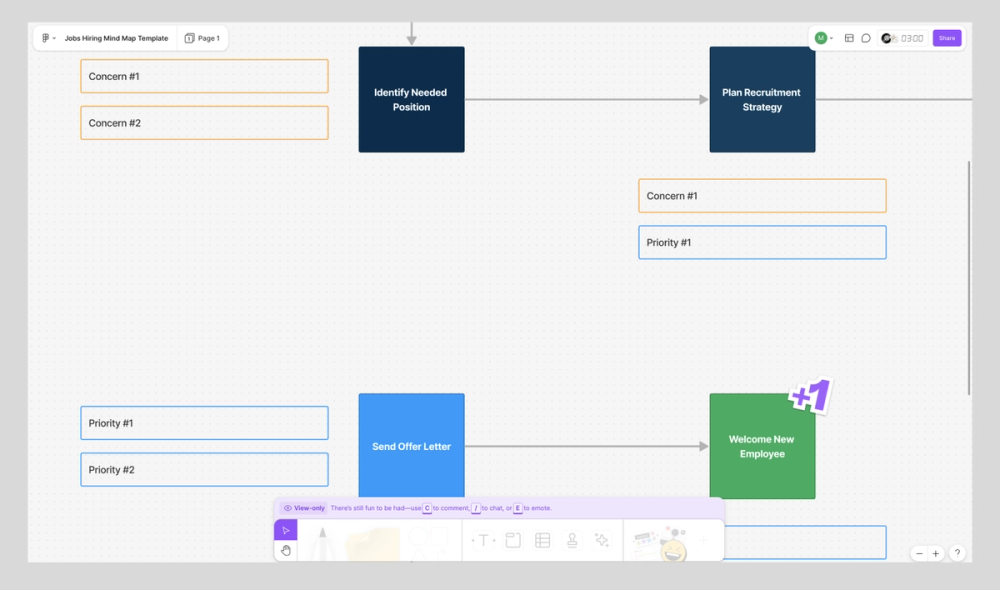
Task: Create a new Section
Action: [512, 540]
